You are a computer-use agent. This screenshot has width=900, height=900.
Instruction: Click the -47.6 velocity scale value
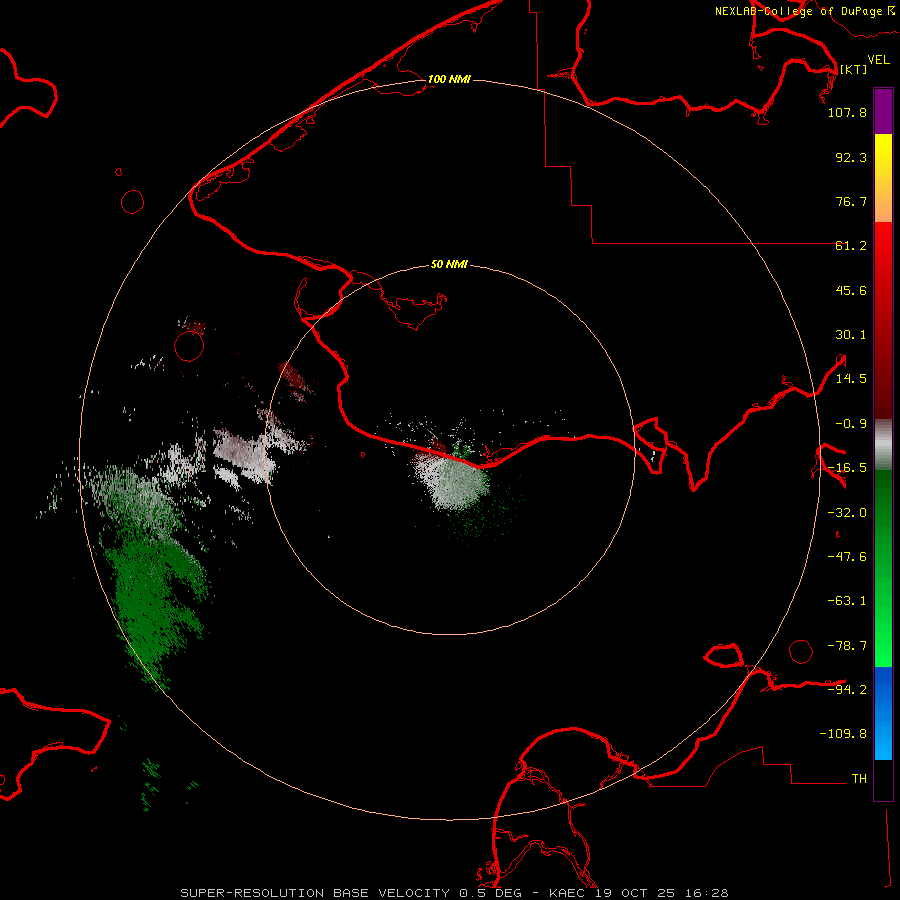pyautogui.click(x=847, y=557)
